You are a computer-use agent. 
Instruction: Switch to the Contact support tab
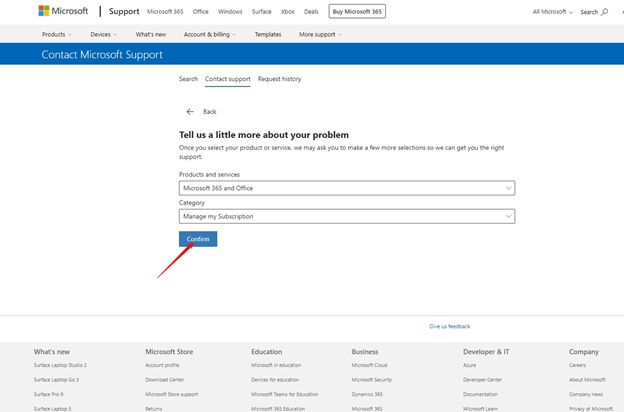[x=228, y=79]
